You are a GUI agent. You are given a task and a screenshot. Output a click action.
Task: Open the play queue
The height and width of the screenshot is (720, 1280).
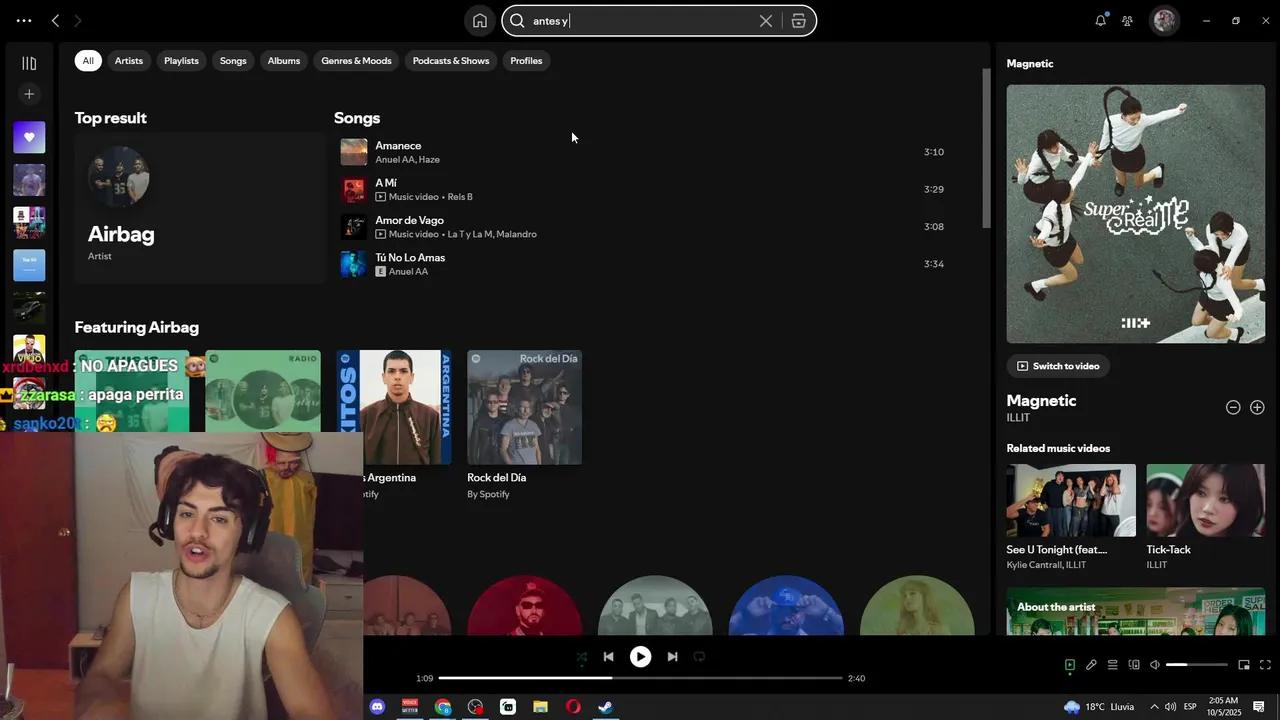pyautogui.click(x=1112, y=665)
